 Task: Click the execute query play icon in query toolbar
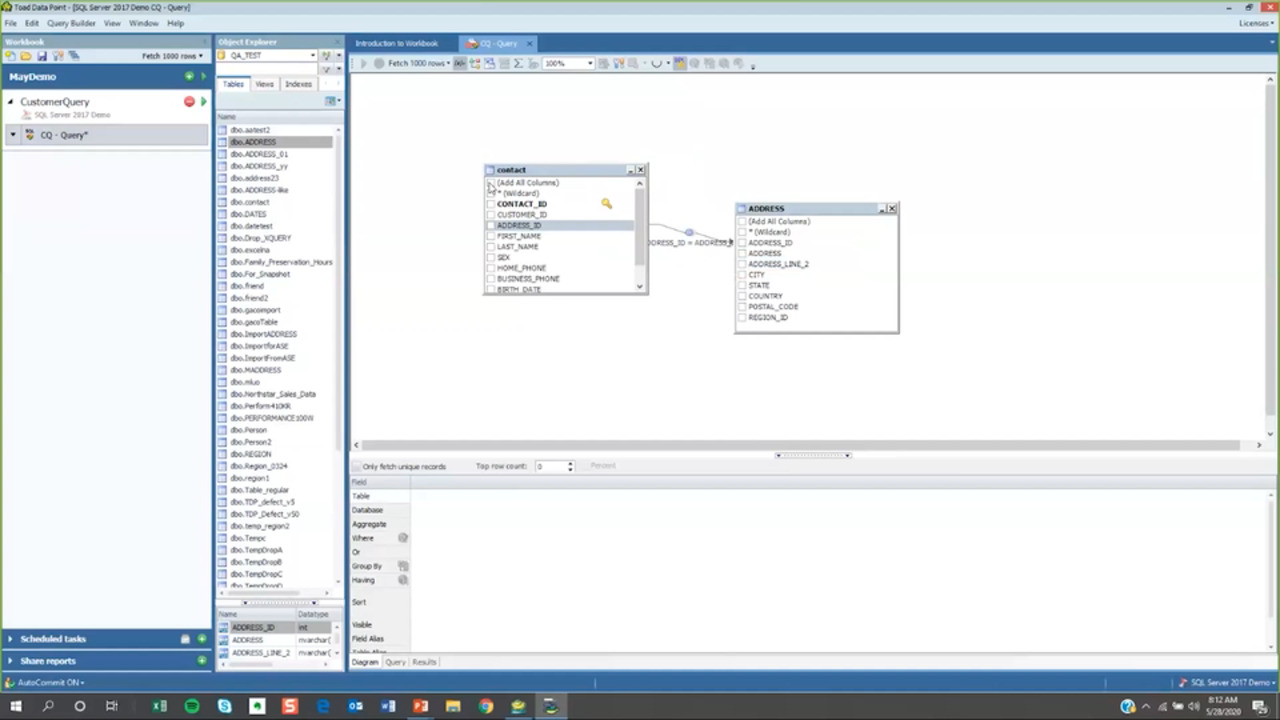pyautogui.click(x=363, y=63)
